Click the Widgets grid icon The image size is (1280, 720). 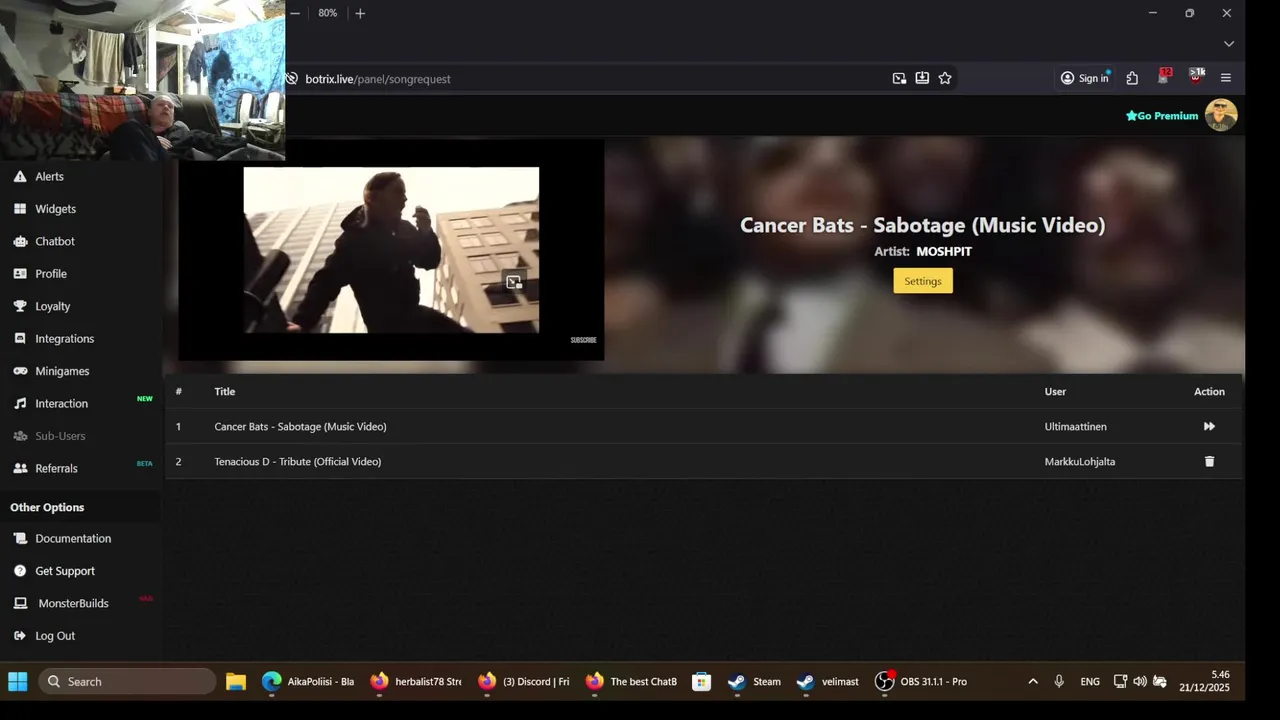pos(20,209)
